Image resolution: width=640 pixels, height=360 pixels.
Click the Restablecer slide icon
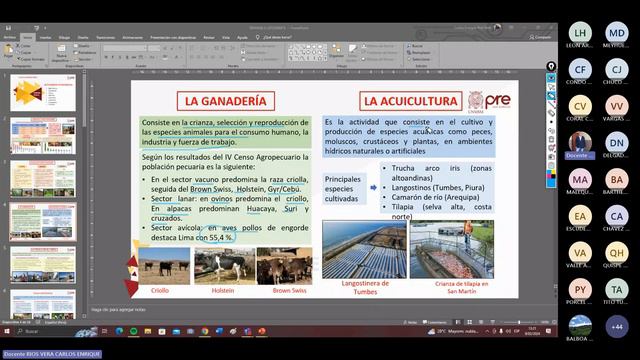(76, 53)
